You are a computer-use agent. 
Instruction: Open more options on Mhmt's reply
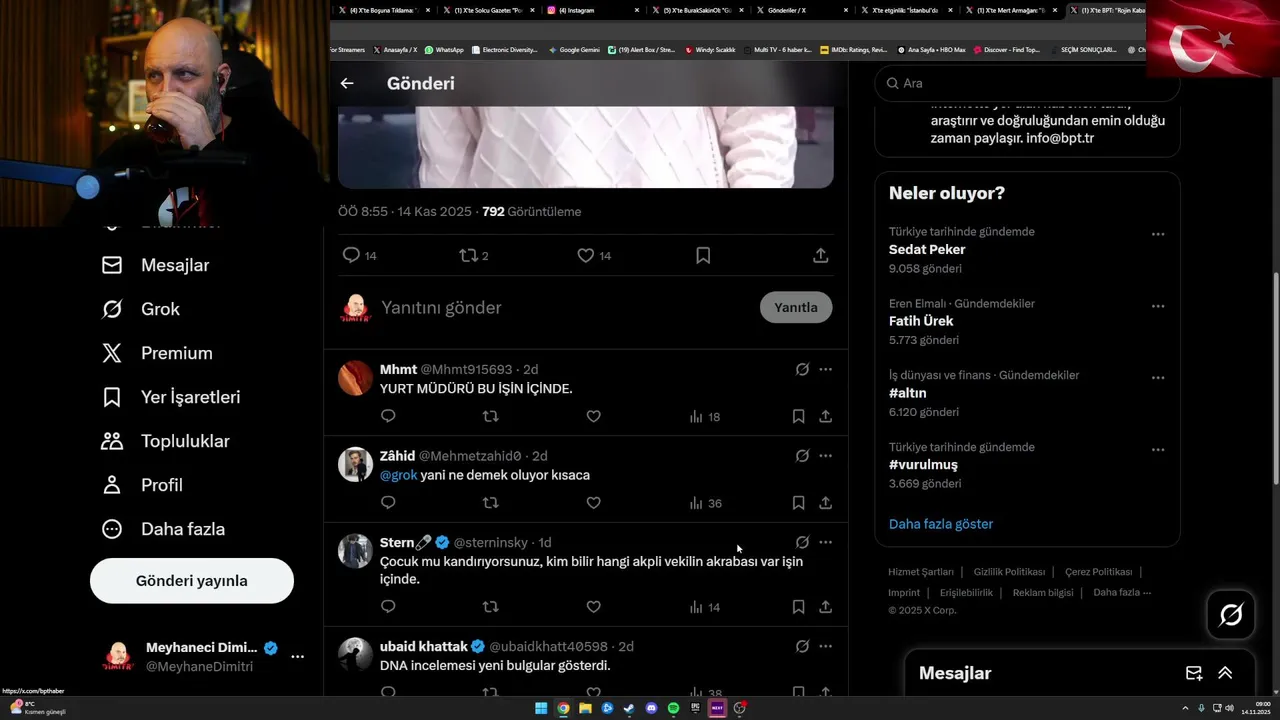pyautogui.click(x=825, y=369)
